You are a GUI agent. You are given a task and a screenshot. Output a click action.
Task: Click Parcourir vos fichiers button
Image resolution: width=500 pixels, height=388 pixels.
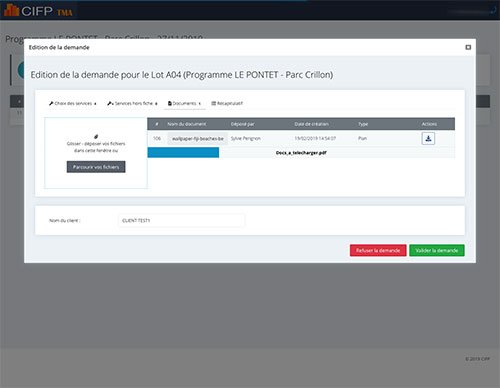pyautogui.click(x=96, y=167)
